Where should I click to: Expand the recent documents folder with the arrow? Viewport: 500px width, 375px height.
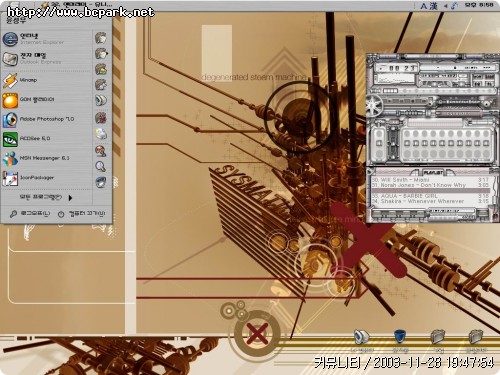[101, 53]
